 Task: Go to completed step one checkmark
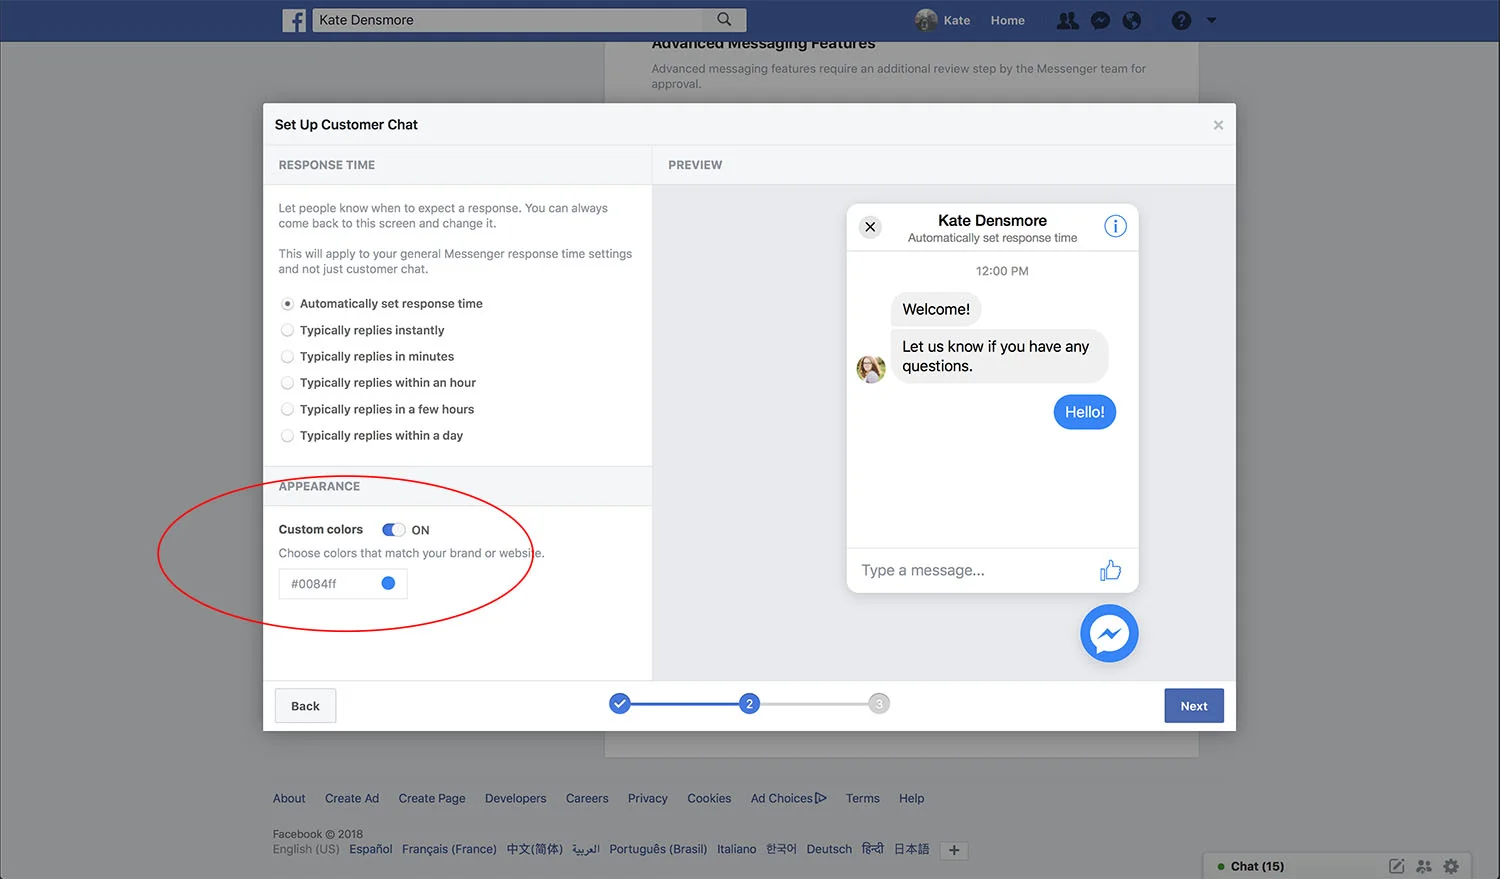(x=620, y=704)
